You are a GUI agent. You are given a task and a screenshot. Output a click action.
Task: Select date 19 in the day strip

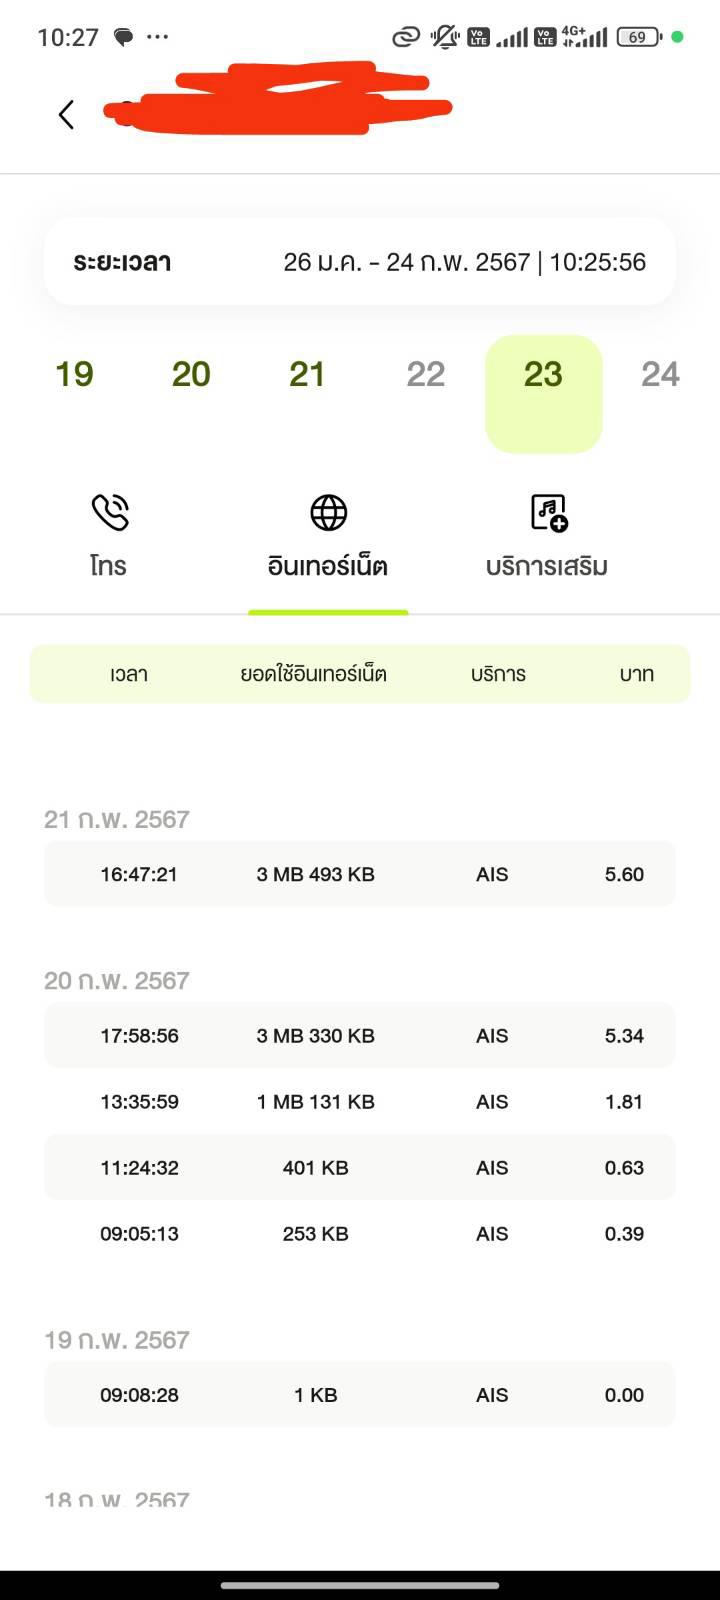(74, 375)
